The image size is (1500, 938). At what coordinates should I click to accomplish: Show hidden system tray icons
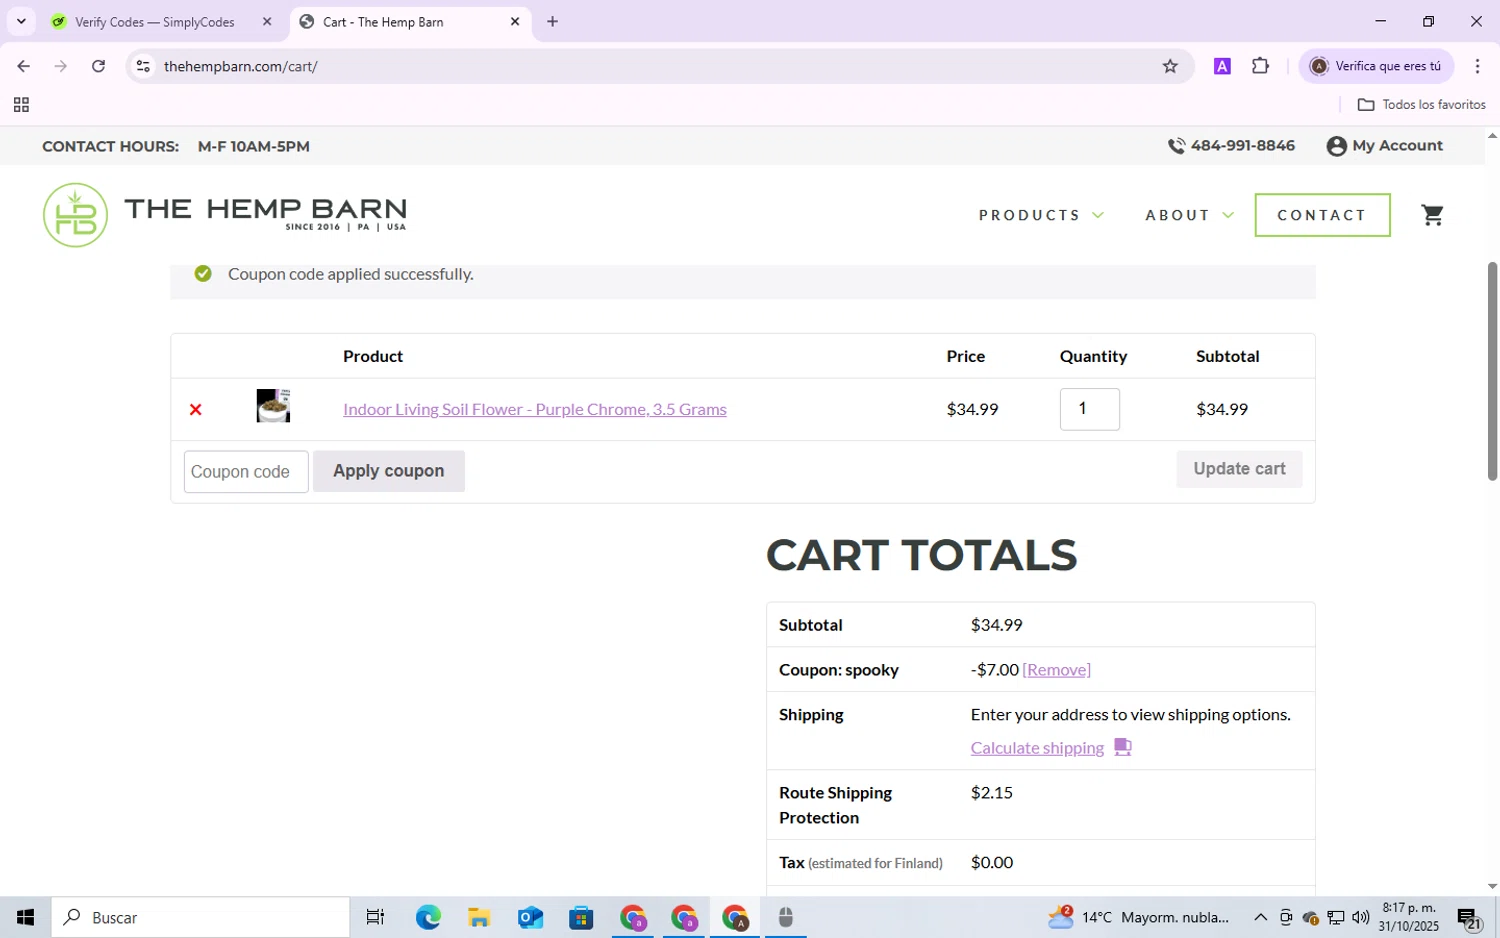pyautogui.click(x=1260, y=917)
